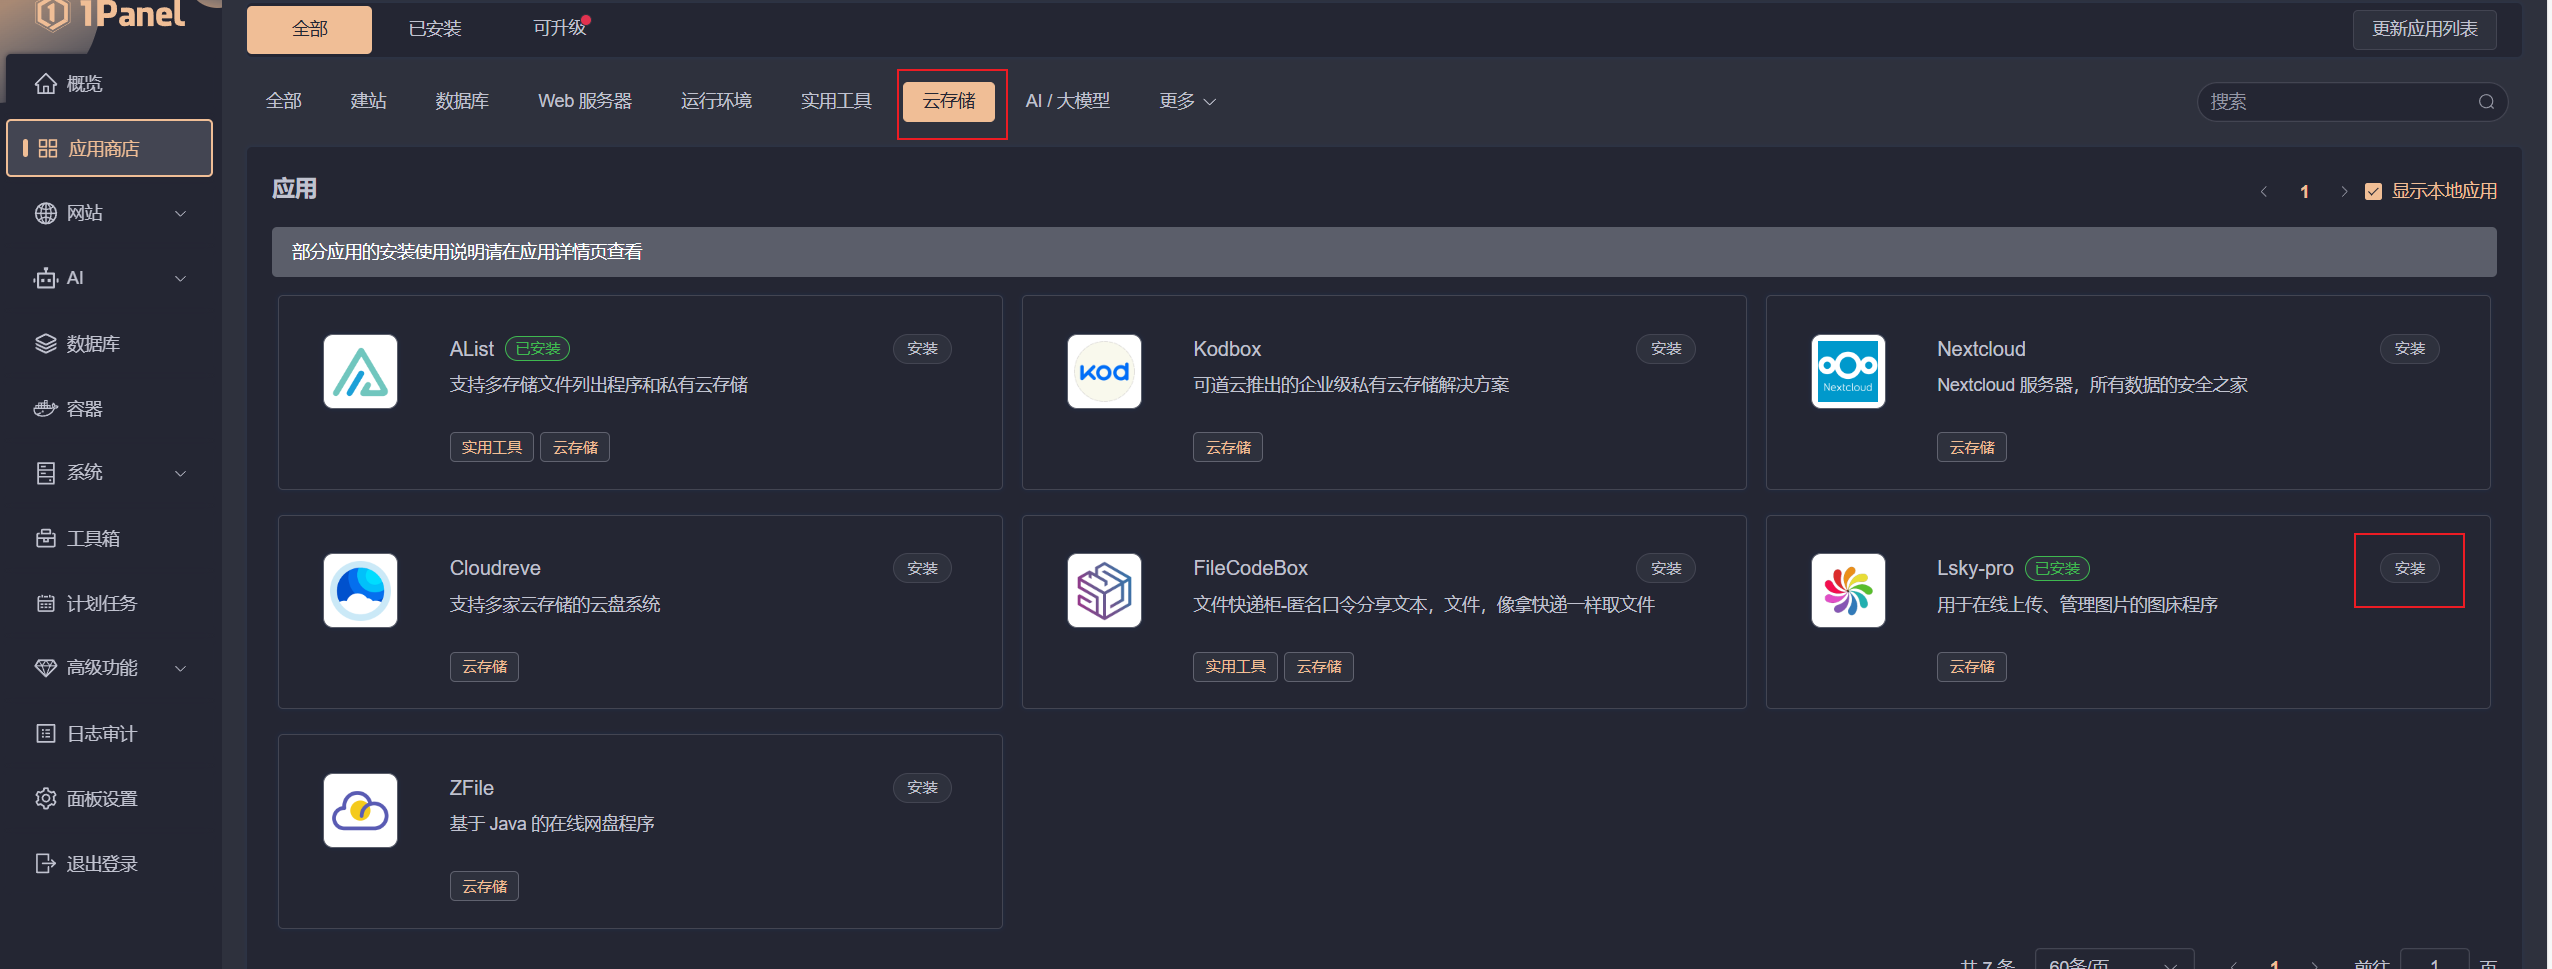Click the Nextcloud app logo

click(1848, 372)
